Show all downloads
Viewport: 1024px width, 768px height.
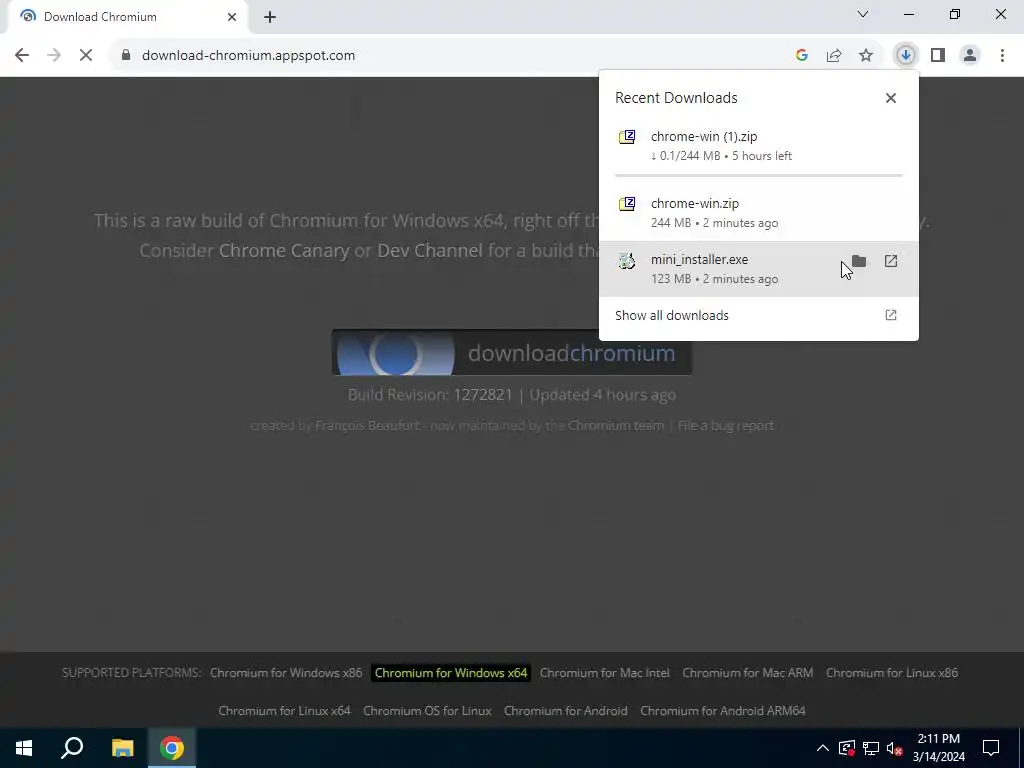click(759, 315)
